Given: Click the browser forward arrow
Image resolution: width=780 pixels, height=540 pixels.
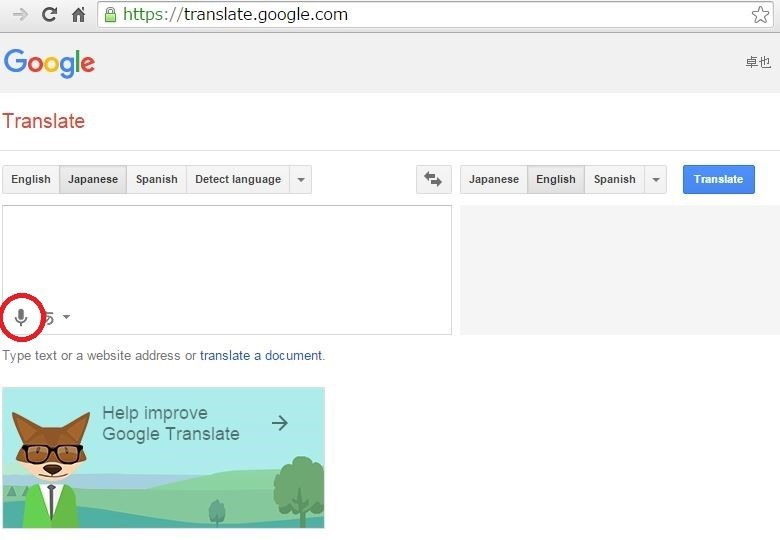Looking at the screenshot, I should [x=20, y=14].
